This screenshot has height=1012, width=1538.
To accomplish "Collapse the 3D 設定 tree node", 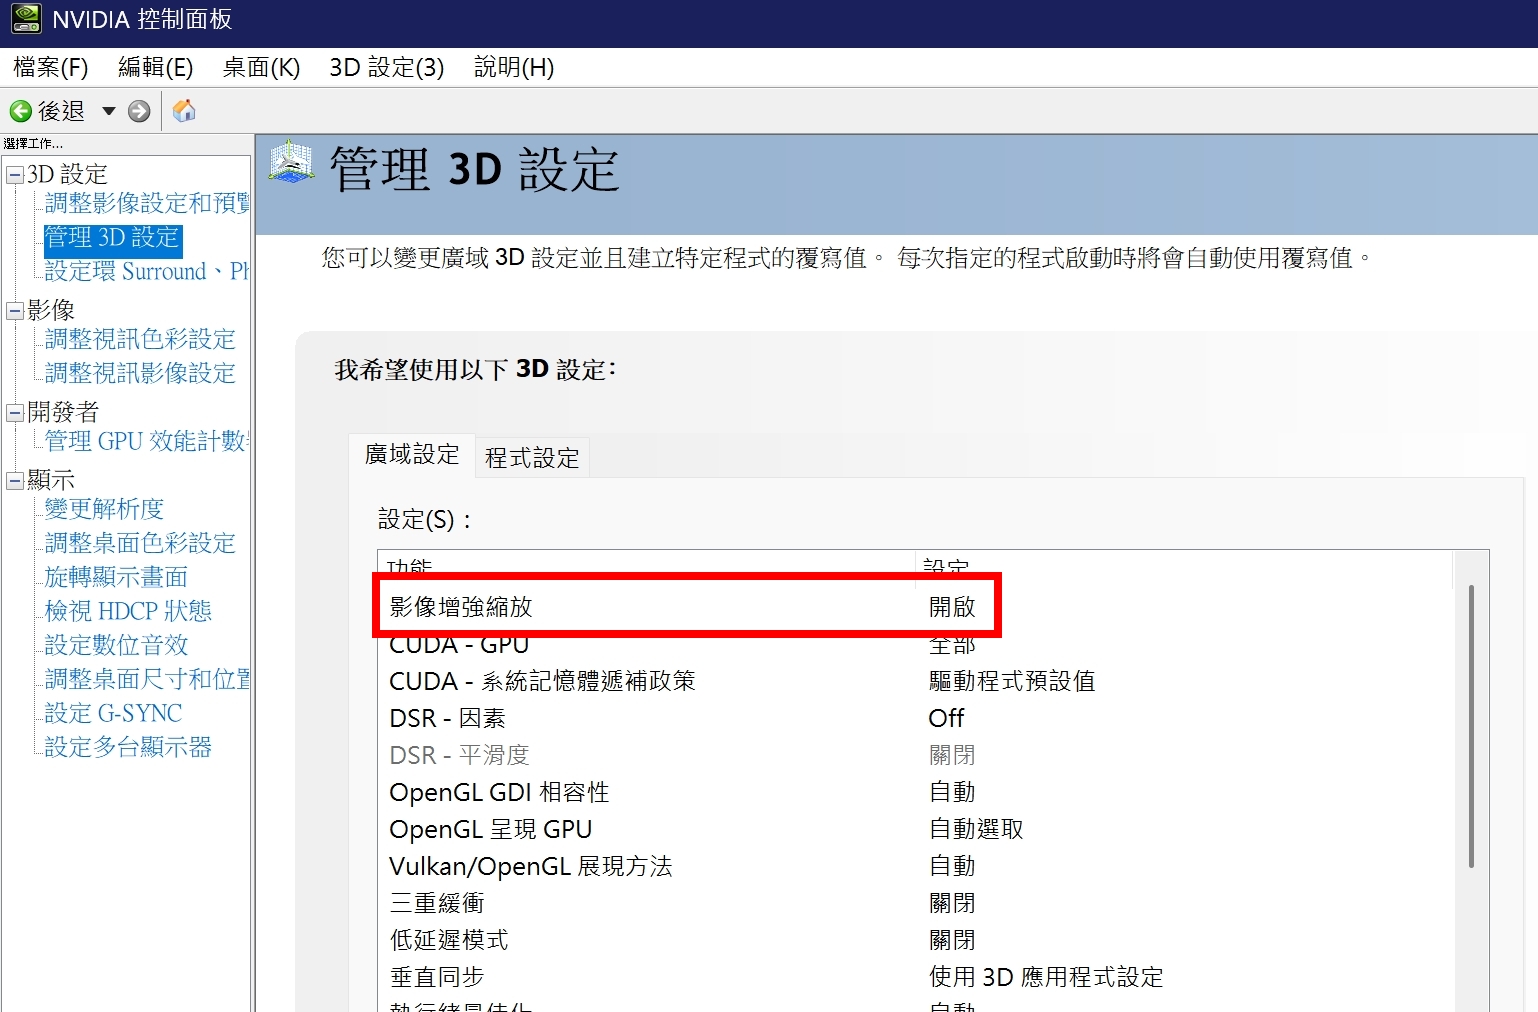I will pos(15,175).
